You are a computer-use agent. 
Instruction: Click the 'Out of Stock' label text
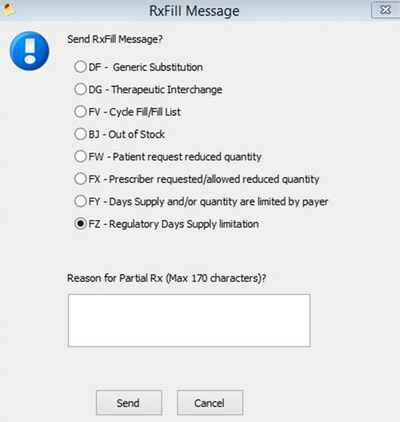pos(136,134)
